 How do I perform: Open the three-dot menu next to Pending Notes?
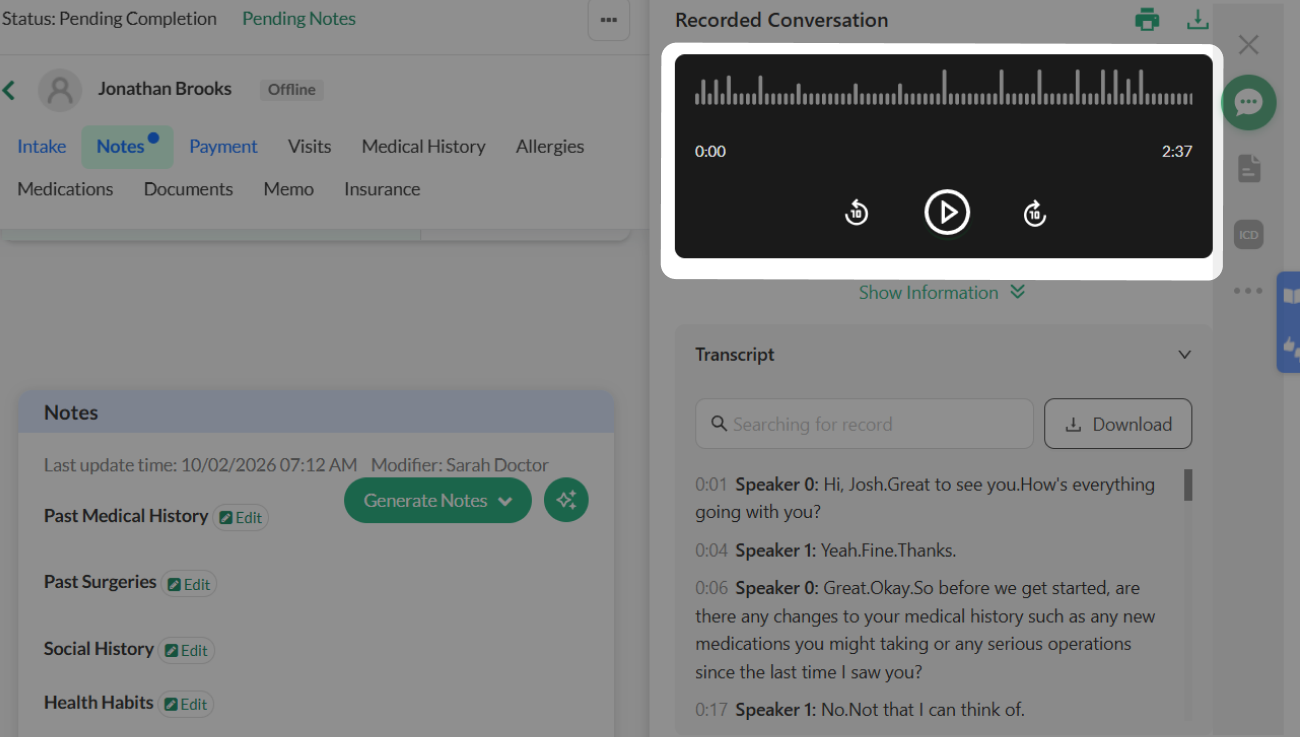[x=608, y=19]
